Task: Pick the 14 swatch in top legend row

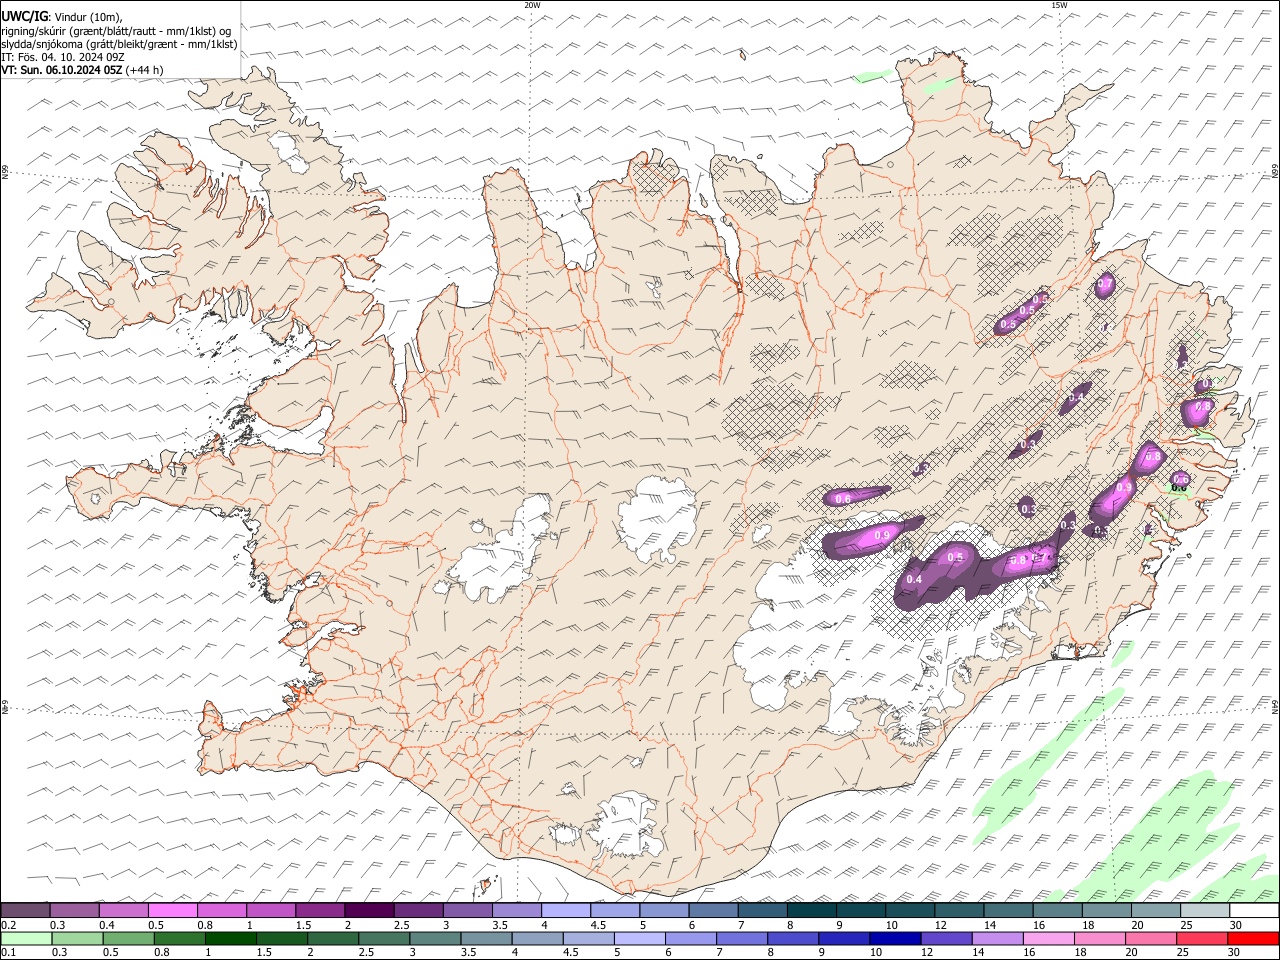Action: click(1008, 910)
